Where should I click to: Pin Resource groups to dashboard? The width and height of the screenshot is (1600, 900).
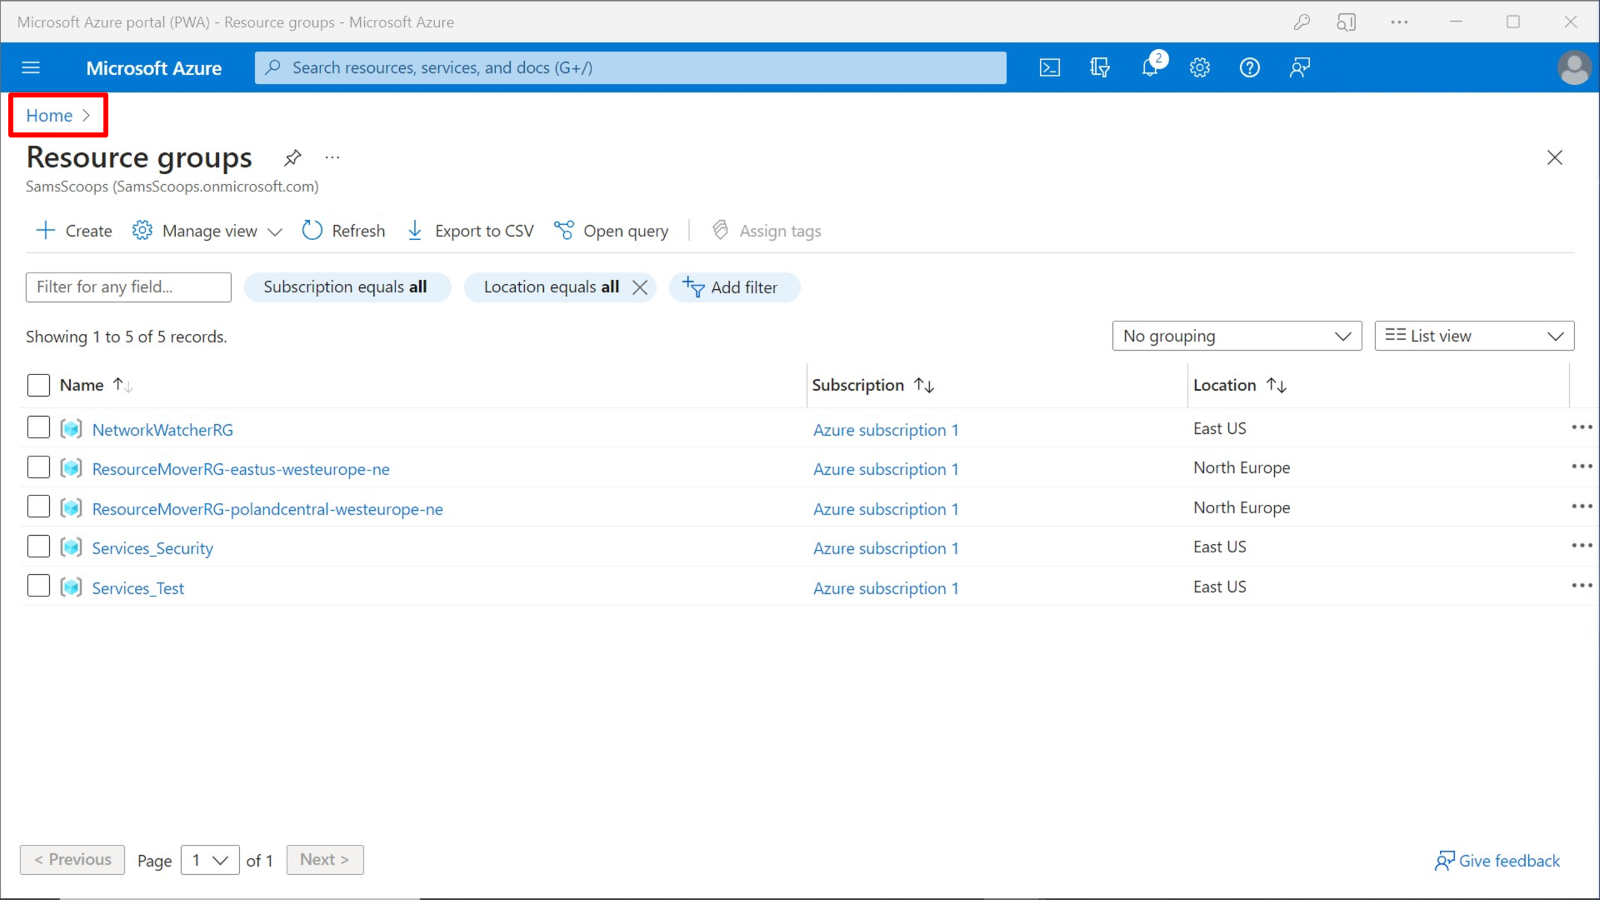[x=292, y=158]
